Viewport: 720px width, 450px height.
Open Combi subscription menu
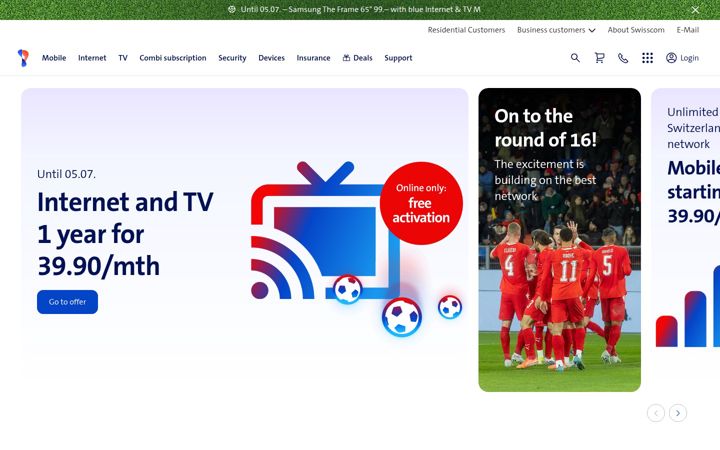[x=173, y=58]
